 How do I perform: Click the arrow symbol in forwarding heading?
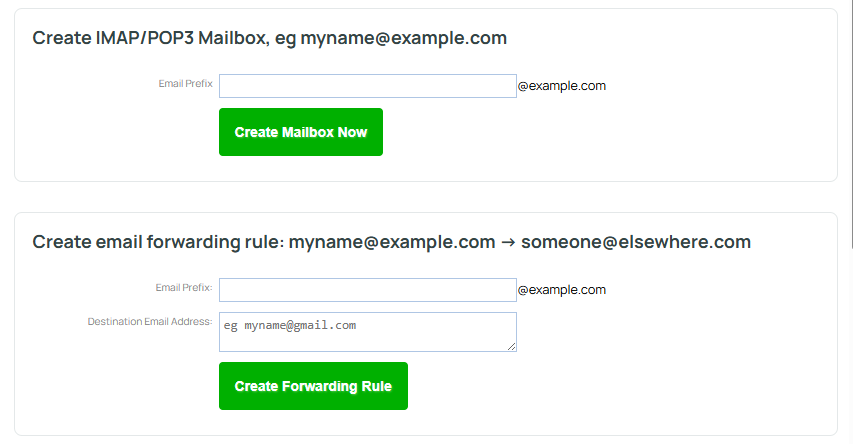coord(508,242)
